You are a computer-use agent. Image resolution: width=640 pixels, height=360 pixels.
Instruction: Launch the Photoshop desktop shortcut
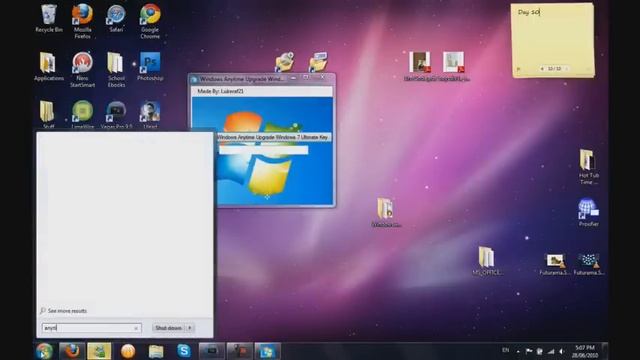[150, 66]
